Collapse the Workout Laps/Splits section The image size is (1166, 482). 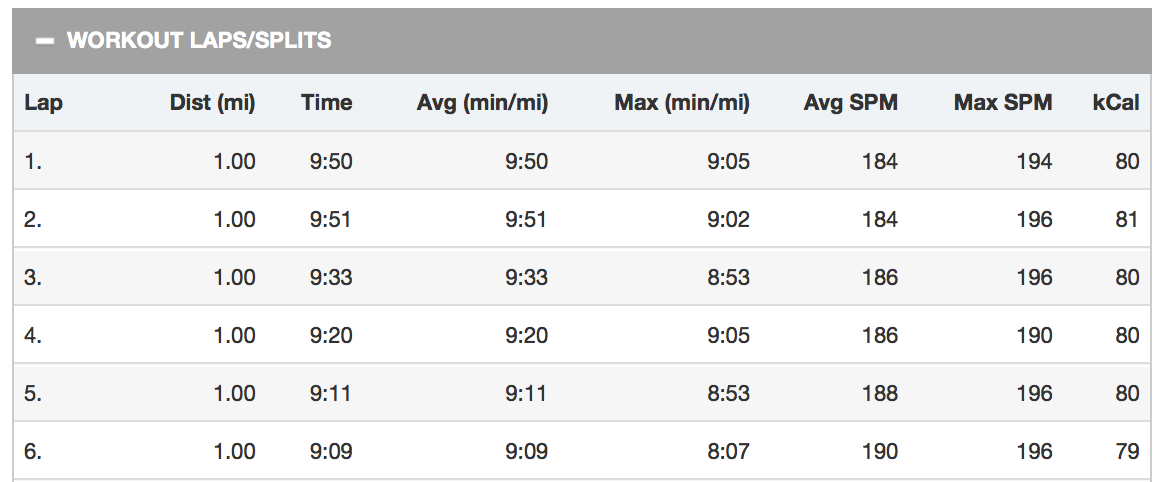tap(45, 41)
